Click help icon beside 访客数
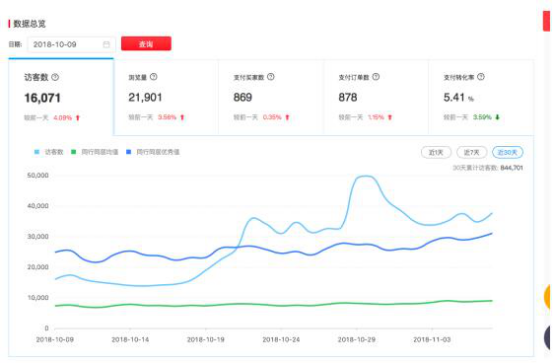This screenshot has height=363, width=554. [55, 77]
